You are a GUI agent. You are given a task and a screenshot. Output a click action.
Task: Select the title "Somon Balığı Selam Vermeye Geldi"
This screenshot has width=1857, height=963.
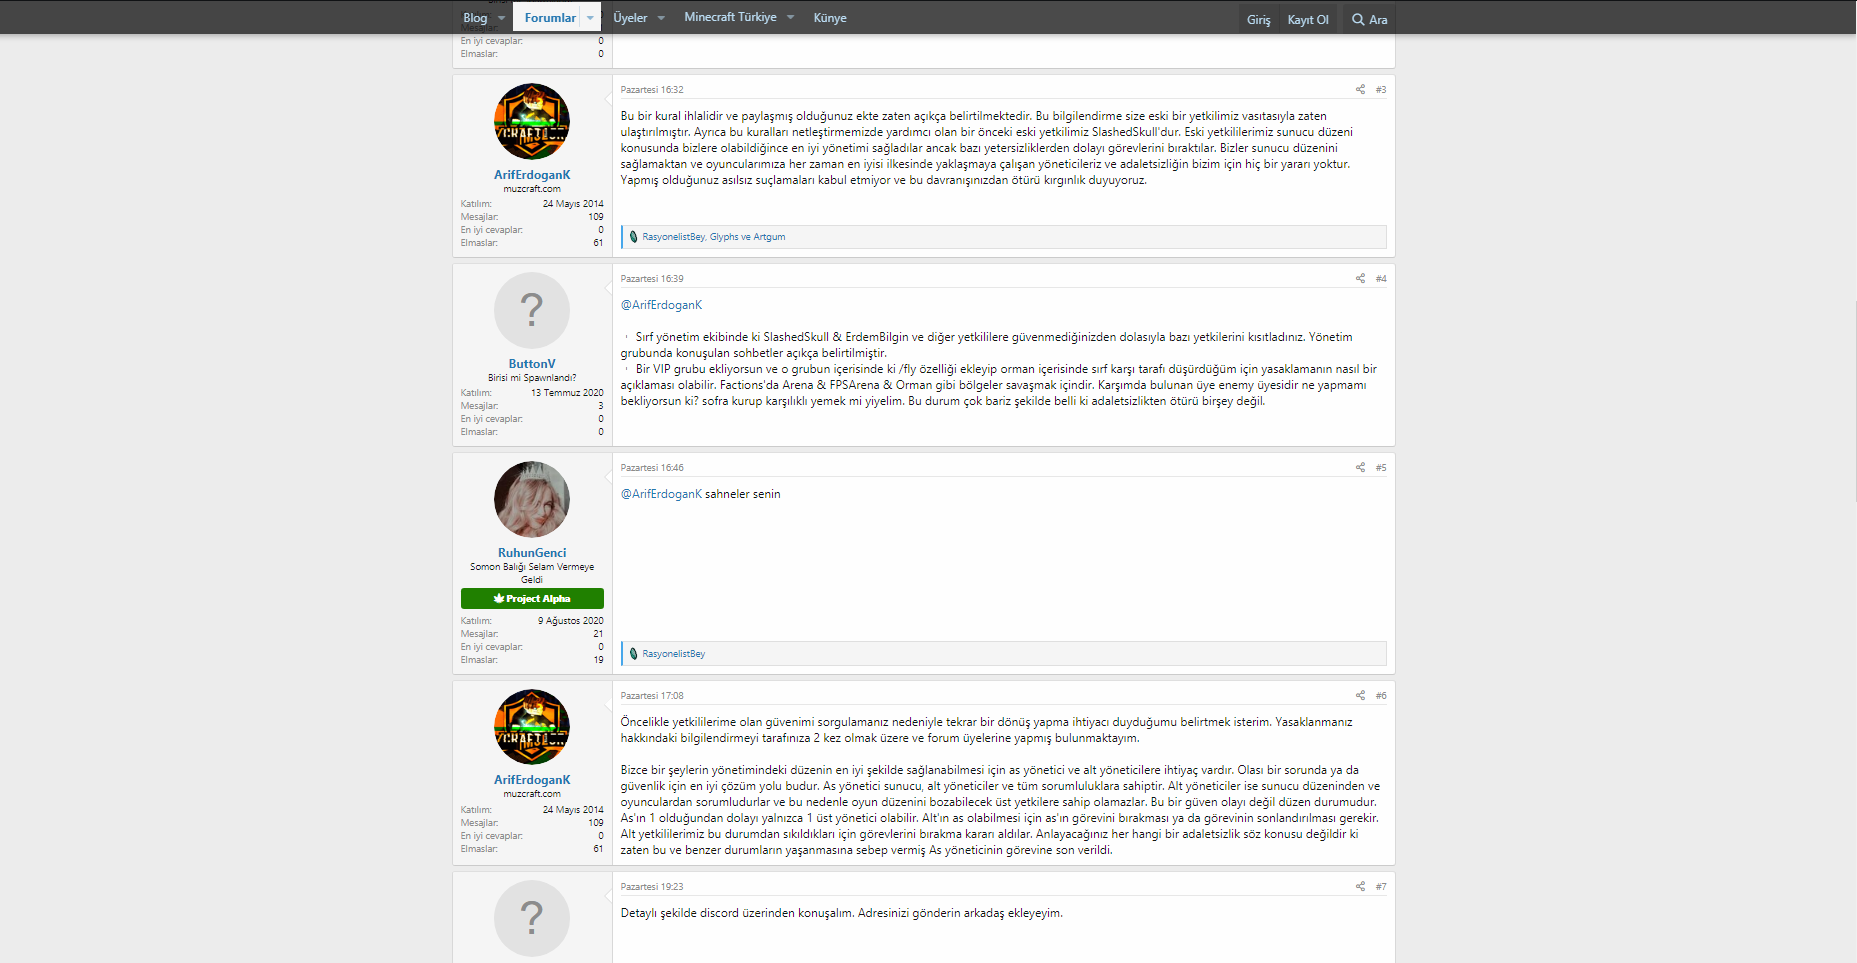[x=532, y=573]
